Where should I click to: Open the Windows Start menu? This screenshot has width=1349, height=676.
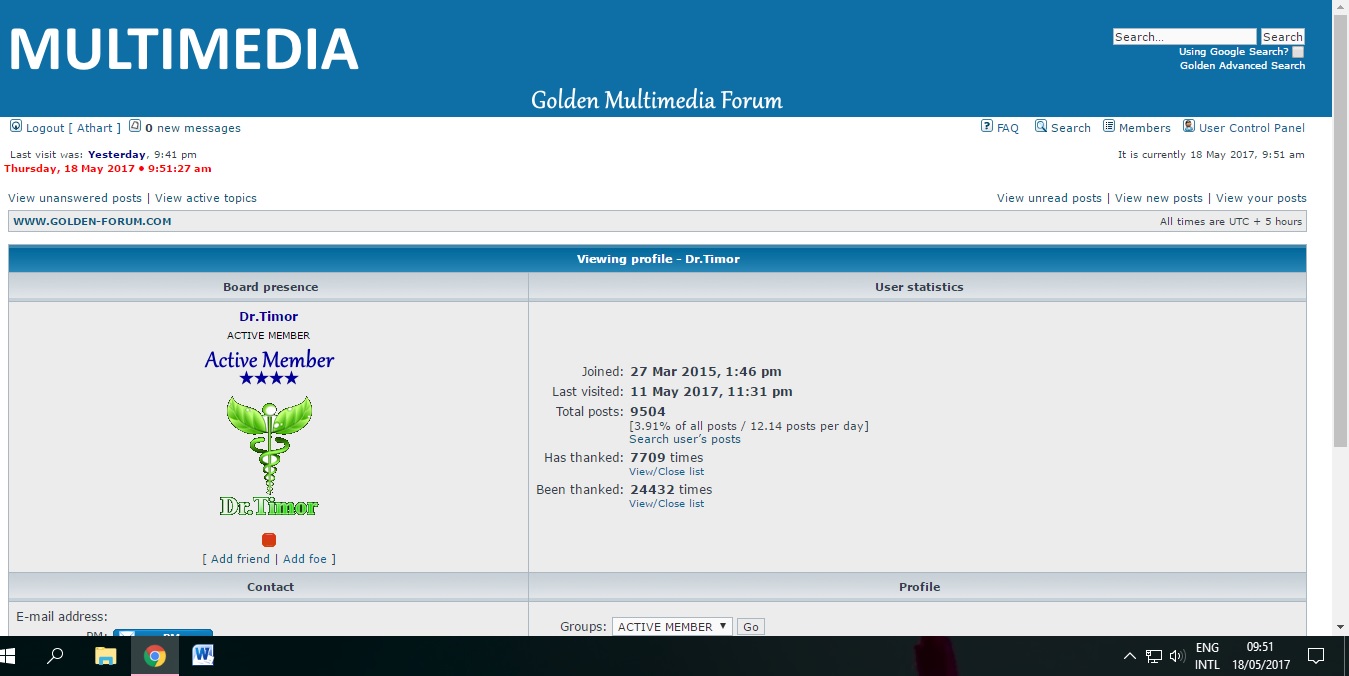pos(8,656)
